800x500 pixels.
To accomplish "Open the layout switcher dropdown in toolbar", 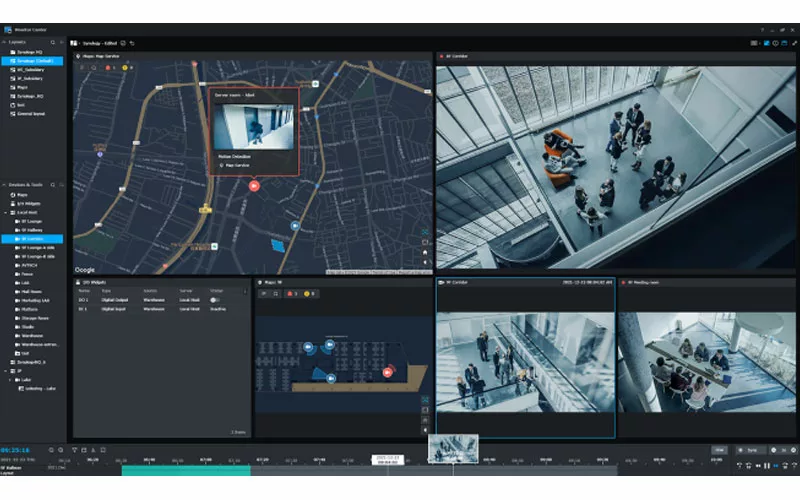I will click(75, 43).
